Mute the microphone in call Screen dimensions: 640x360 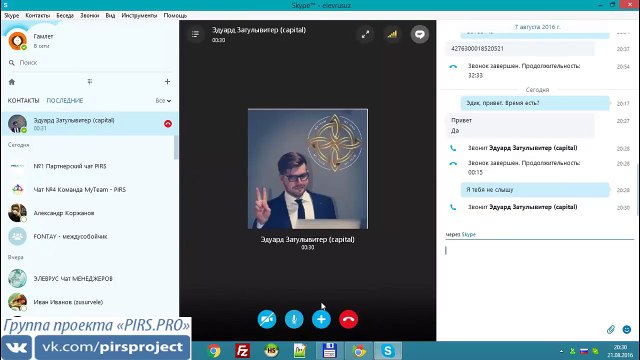tap(294, 319)
